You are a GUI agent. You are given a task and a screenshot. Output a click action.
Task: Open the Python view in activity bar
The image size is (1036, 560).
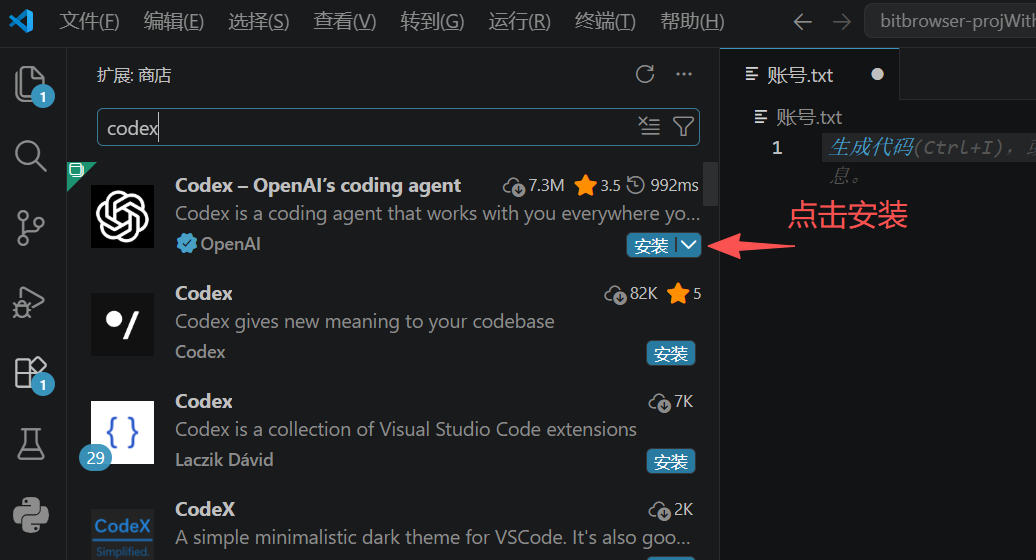tap(30, 515)
